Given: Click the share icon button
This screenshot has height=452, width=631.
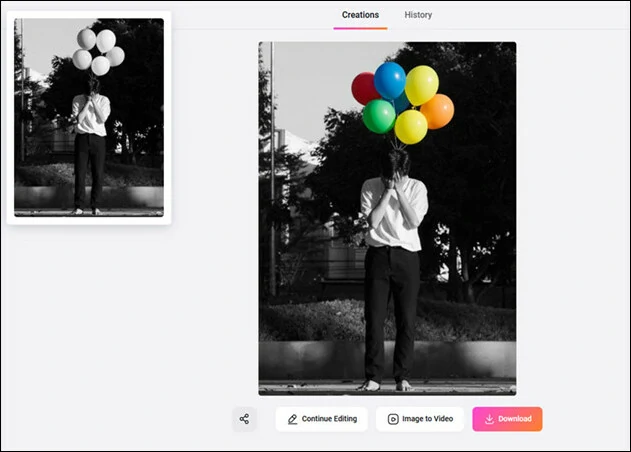Looking at the screenshot, I should pos(244,419).
